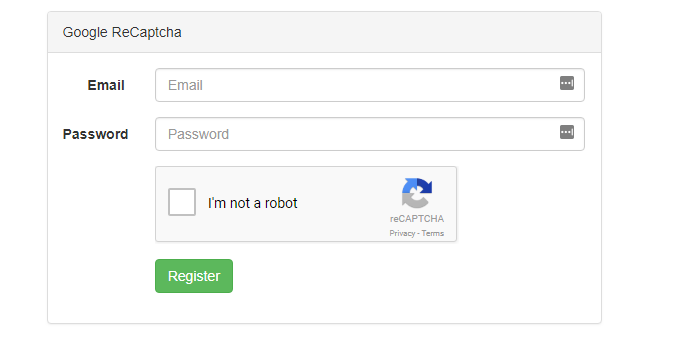This screenshot has width=678, height=360.
Task: Click the reCAPTCHA text under the logo
Action: click(417, 219)
